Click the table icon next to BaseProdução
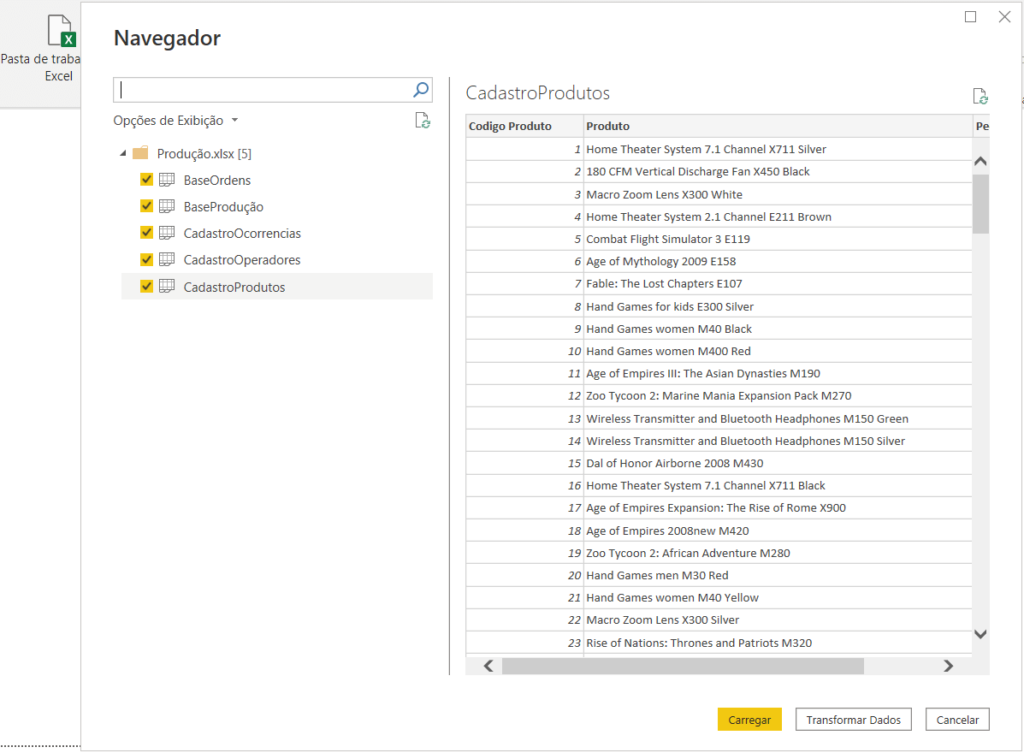The width and height of the screenshot is (1024, 753). 167,206
